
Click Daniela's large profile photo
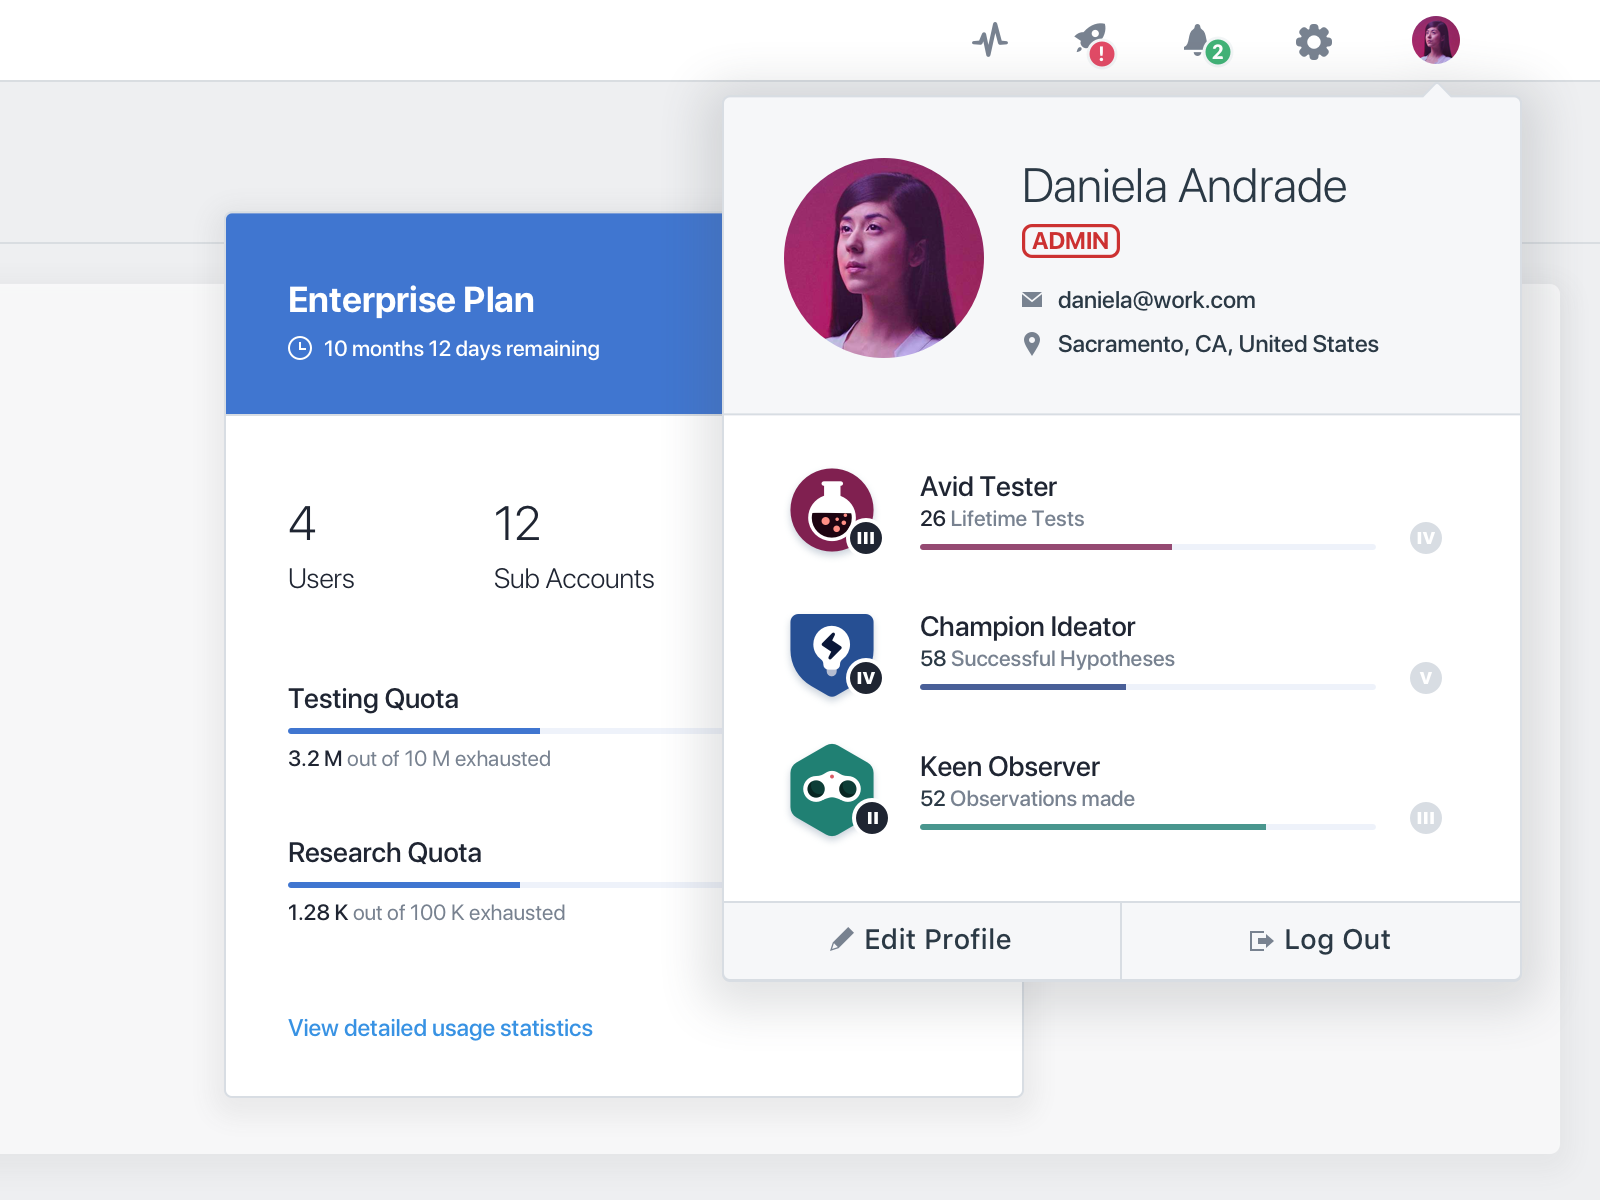coord(883,257)
